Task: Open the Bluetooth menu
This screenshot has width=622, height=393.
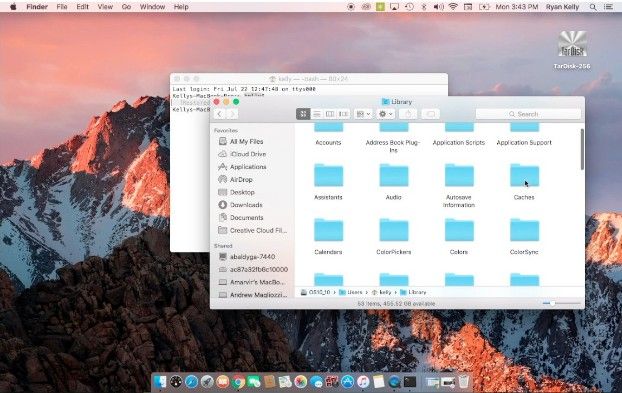Action: (424, 7)
